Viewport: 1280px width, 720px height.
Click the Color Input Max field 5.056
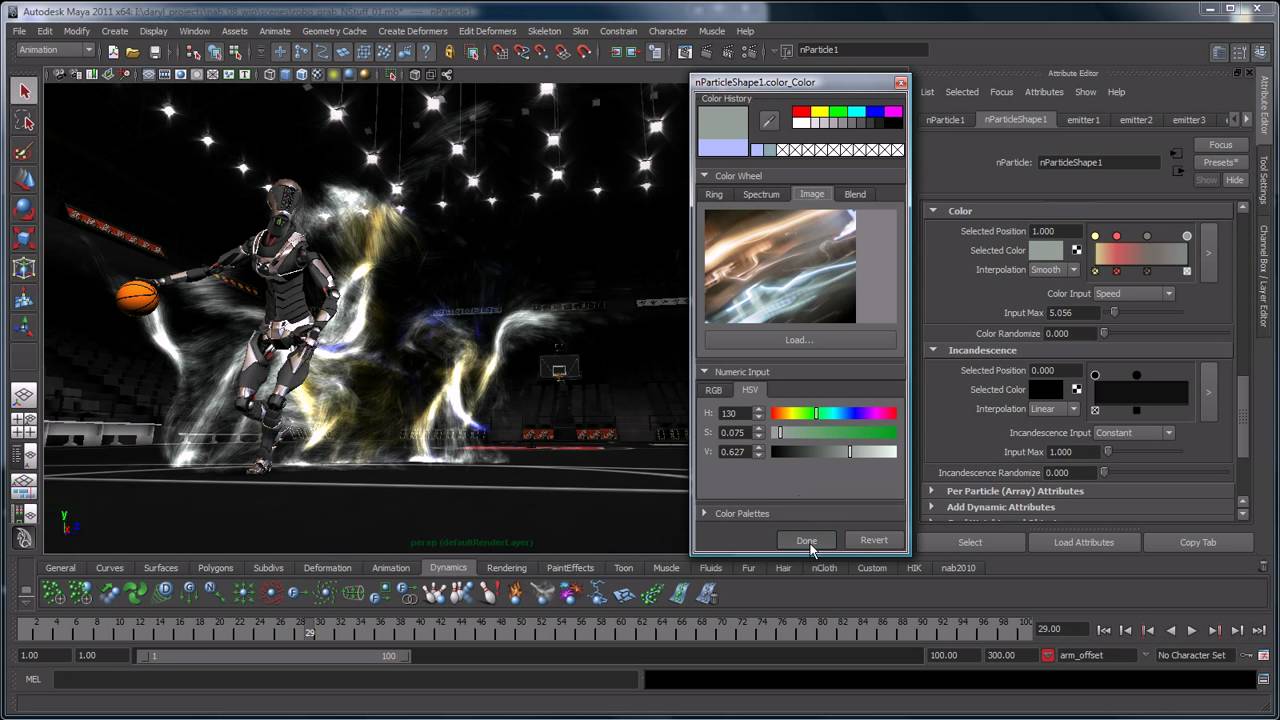click(1074, 313)
